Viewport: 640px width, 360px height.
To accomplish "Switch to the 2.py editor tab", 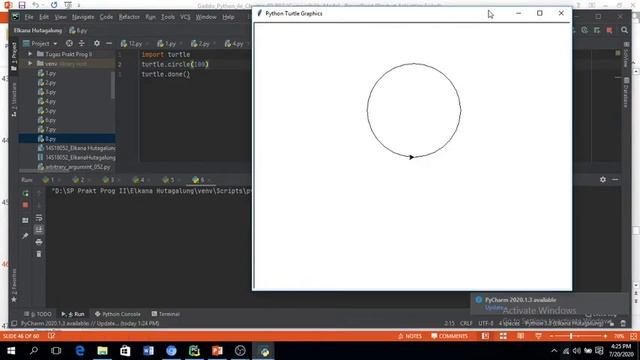I will 200,44.
